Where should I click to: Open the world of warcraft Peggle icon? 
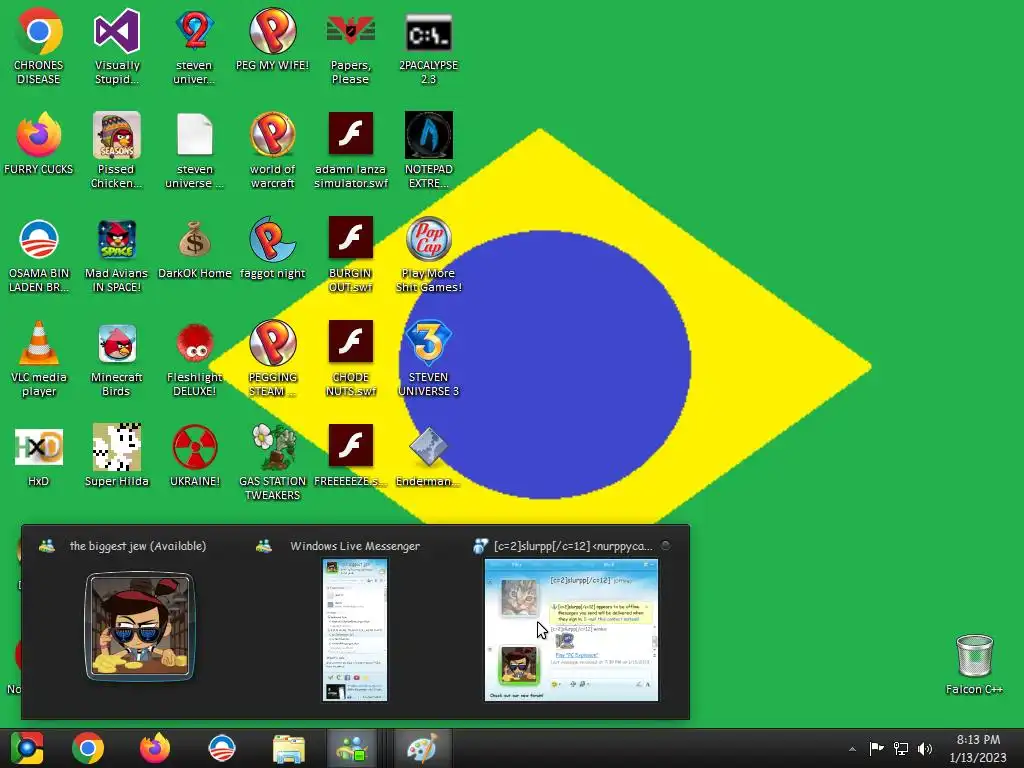coord(272,150)
